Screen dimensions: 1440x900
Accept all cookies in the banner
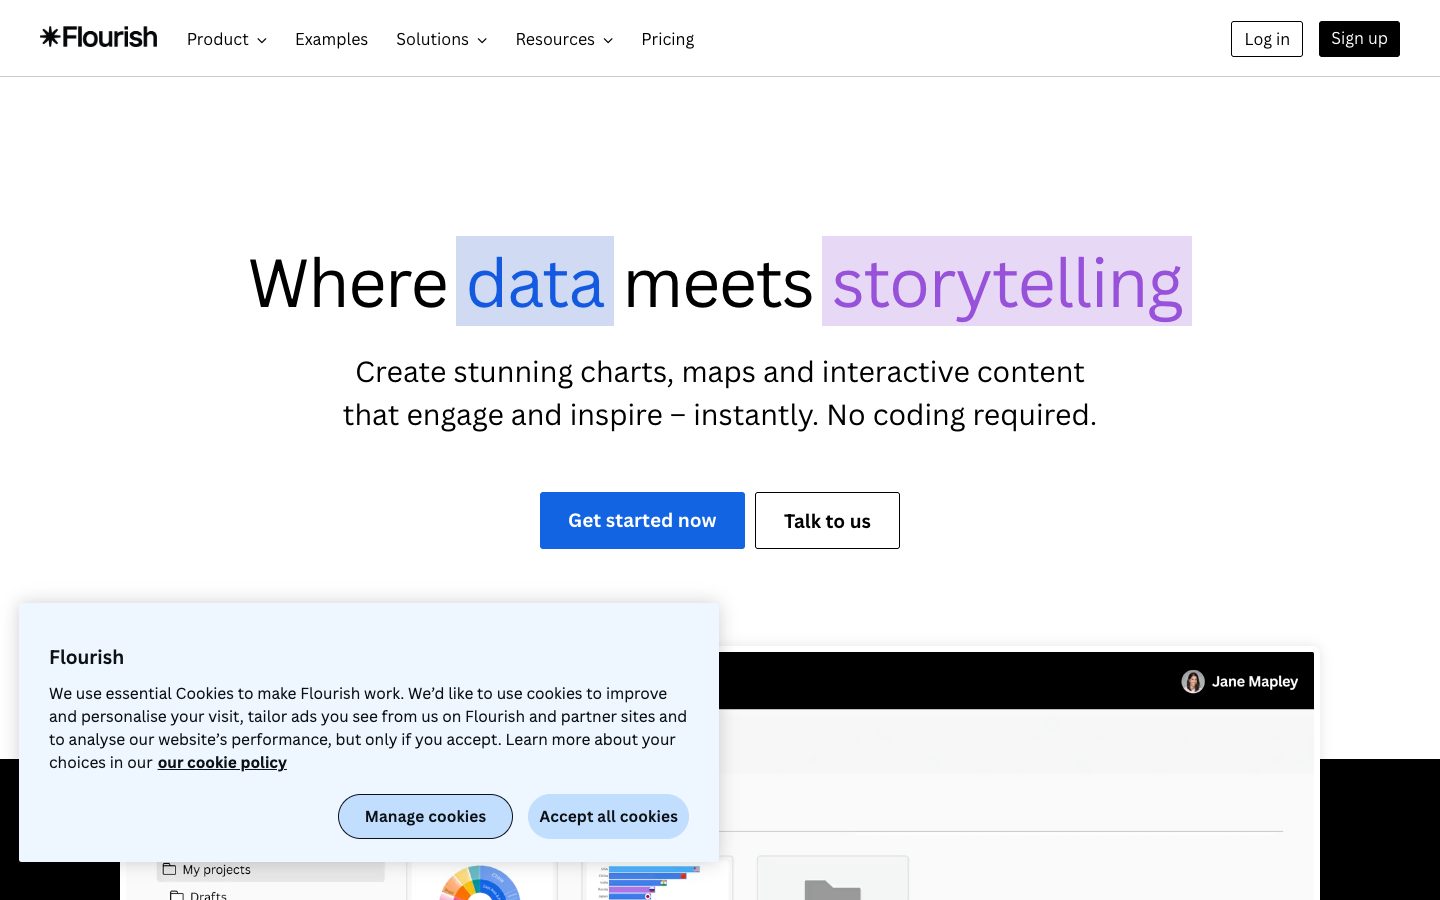(608, 817)
